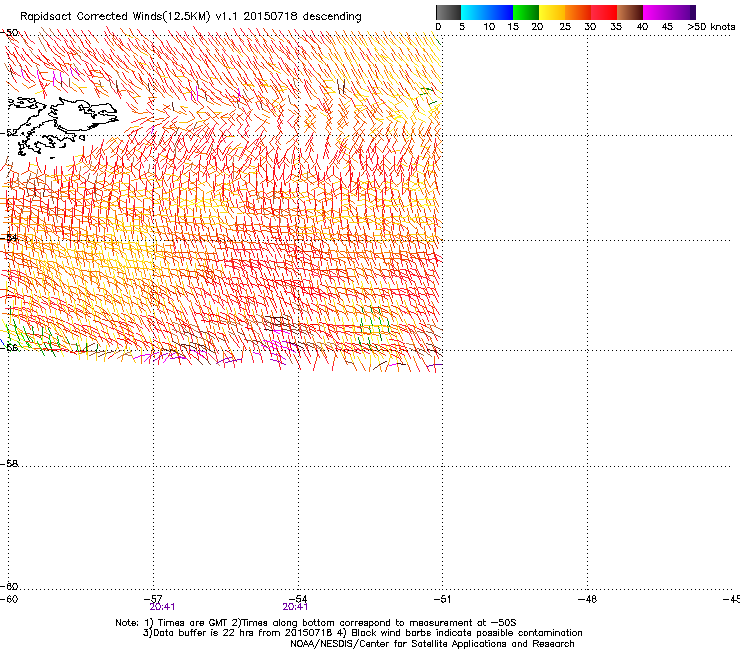This screenshot has width=740, height=650.
Task: Click the -54 longitude label at bottom
Action: tap(298, 599)
